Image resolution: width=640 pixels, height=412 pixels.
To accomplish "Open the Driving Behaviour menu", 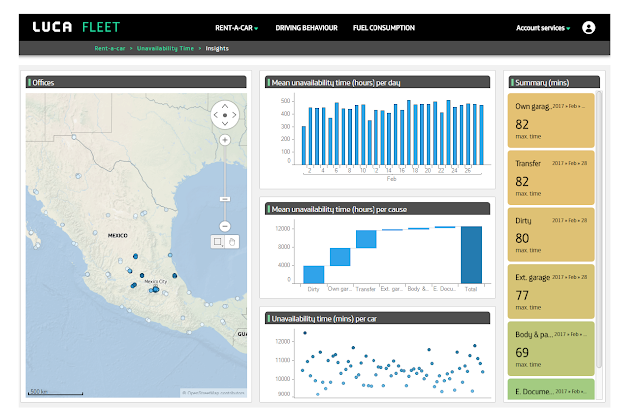I will 306,28.
